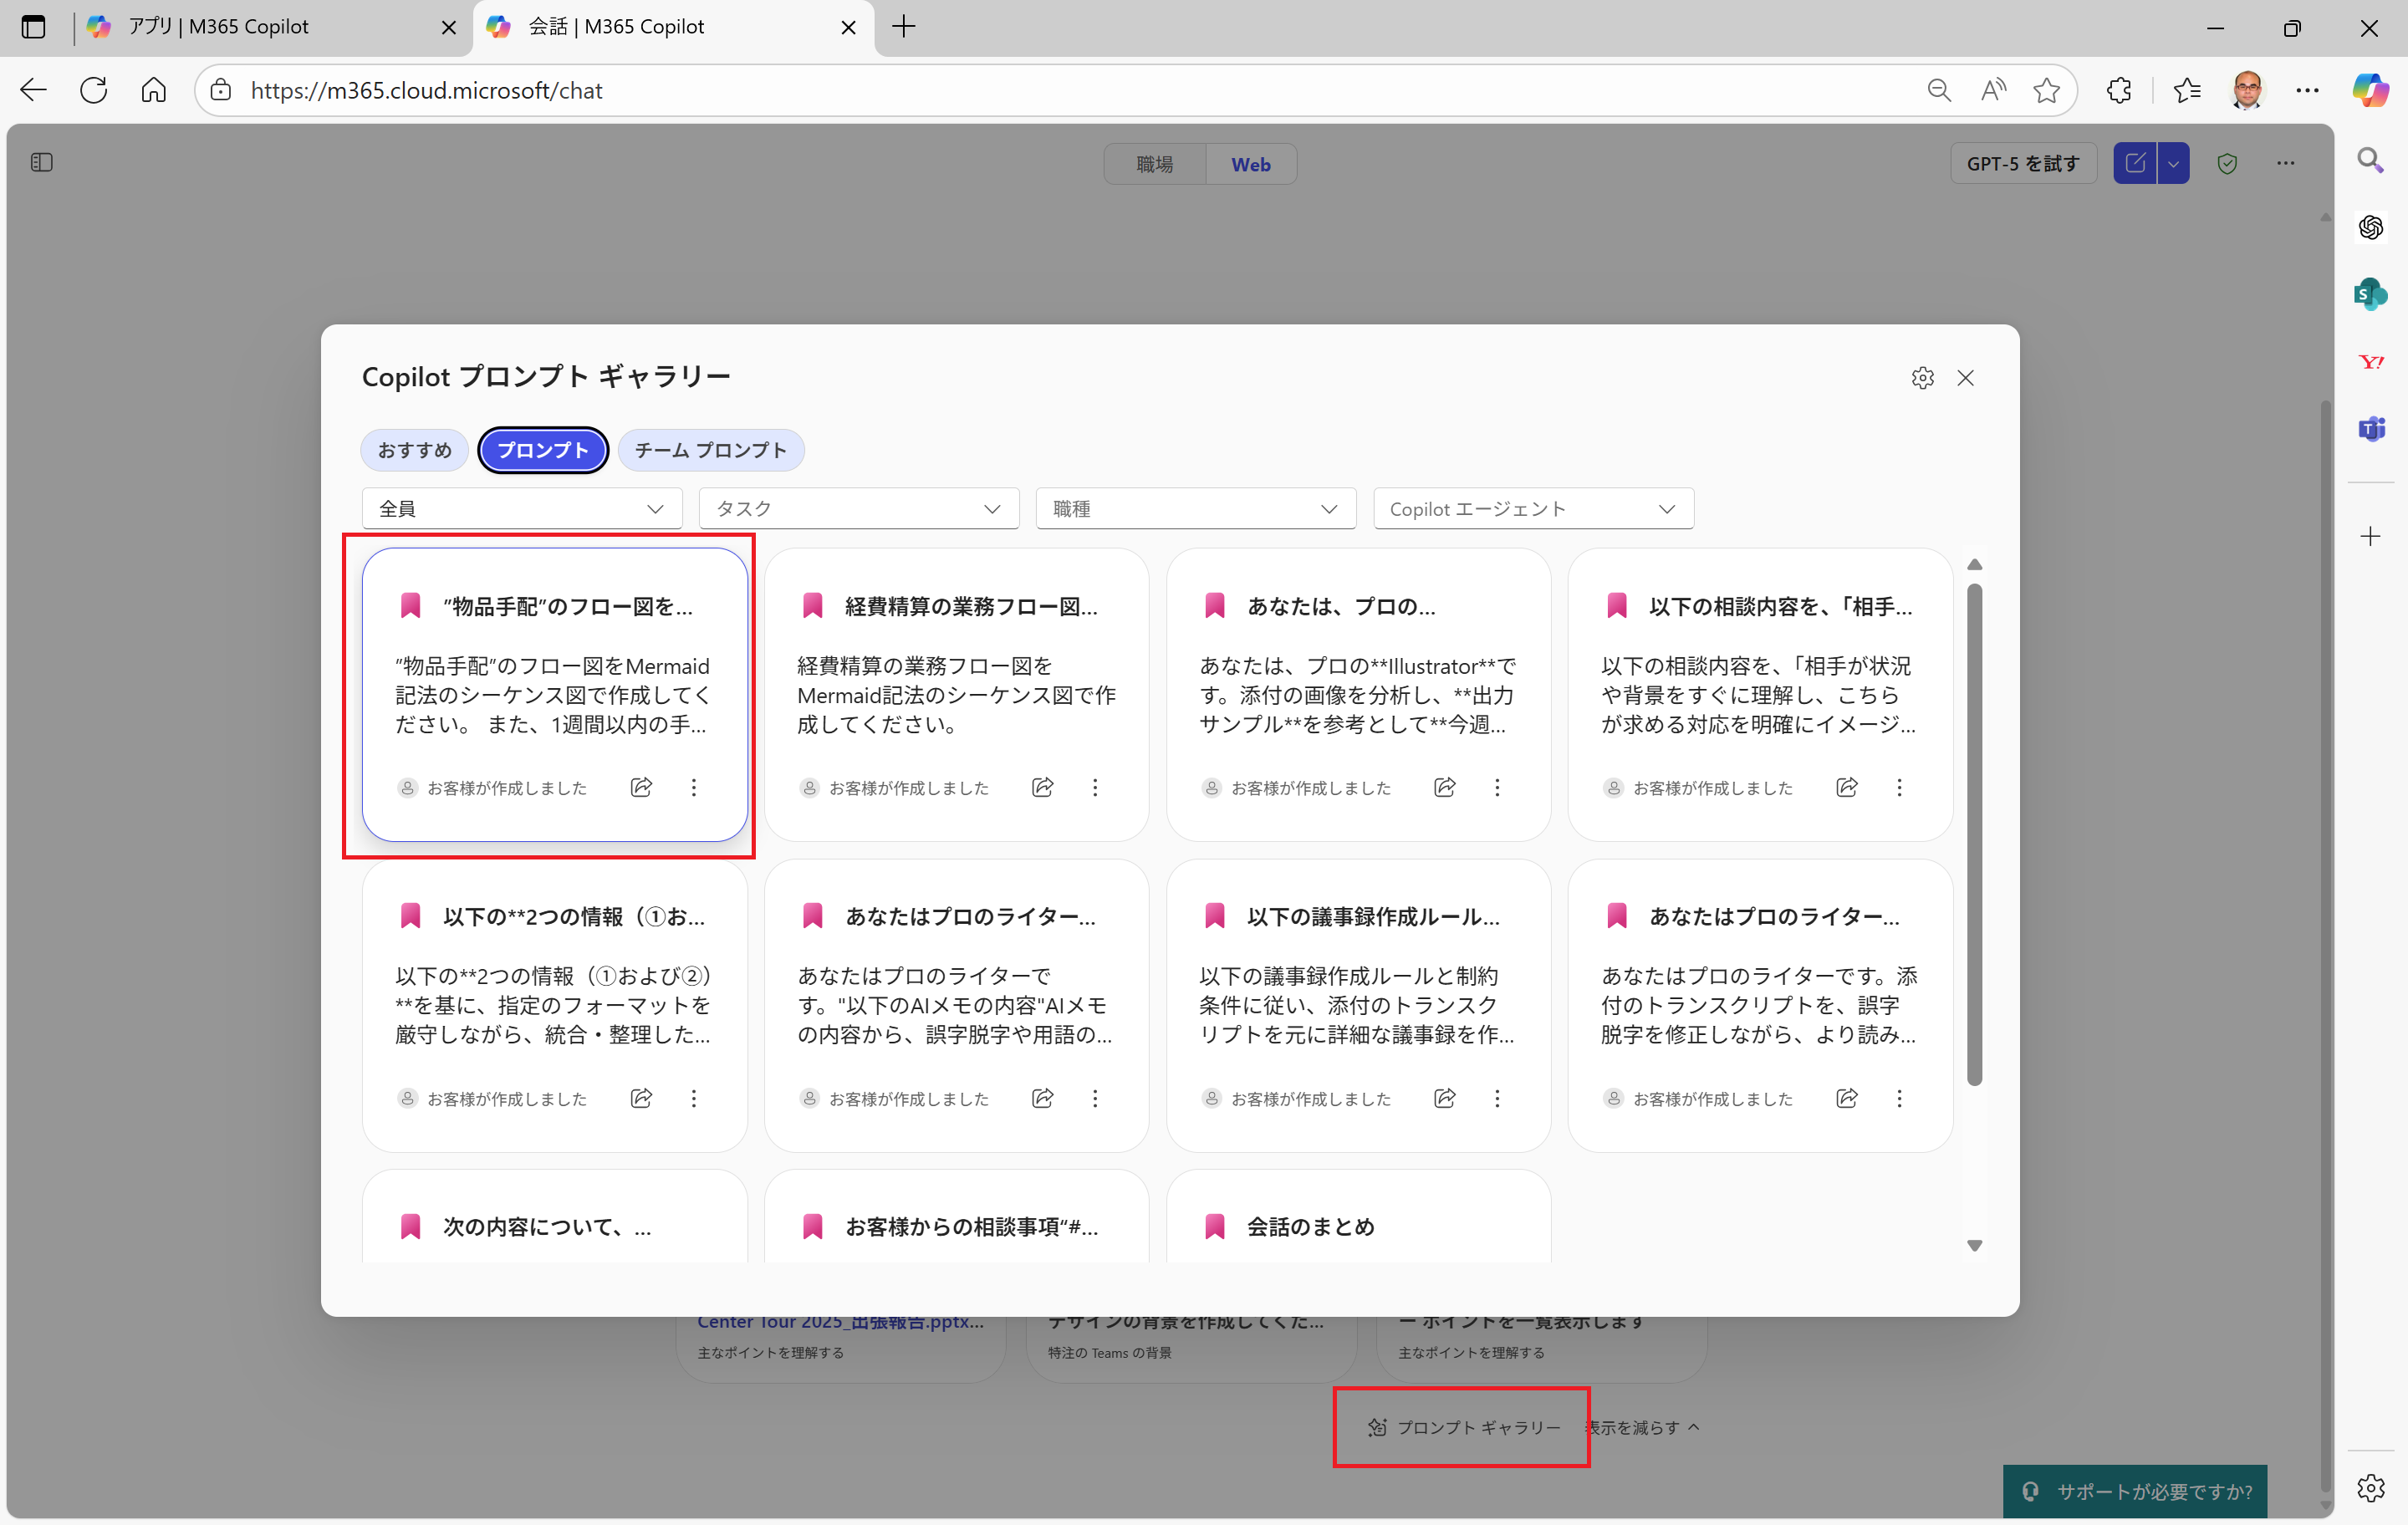
Task: Click share icon on 経費精算 prompt card
Action: pos(1042,787)
